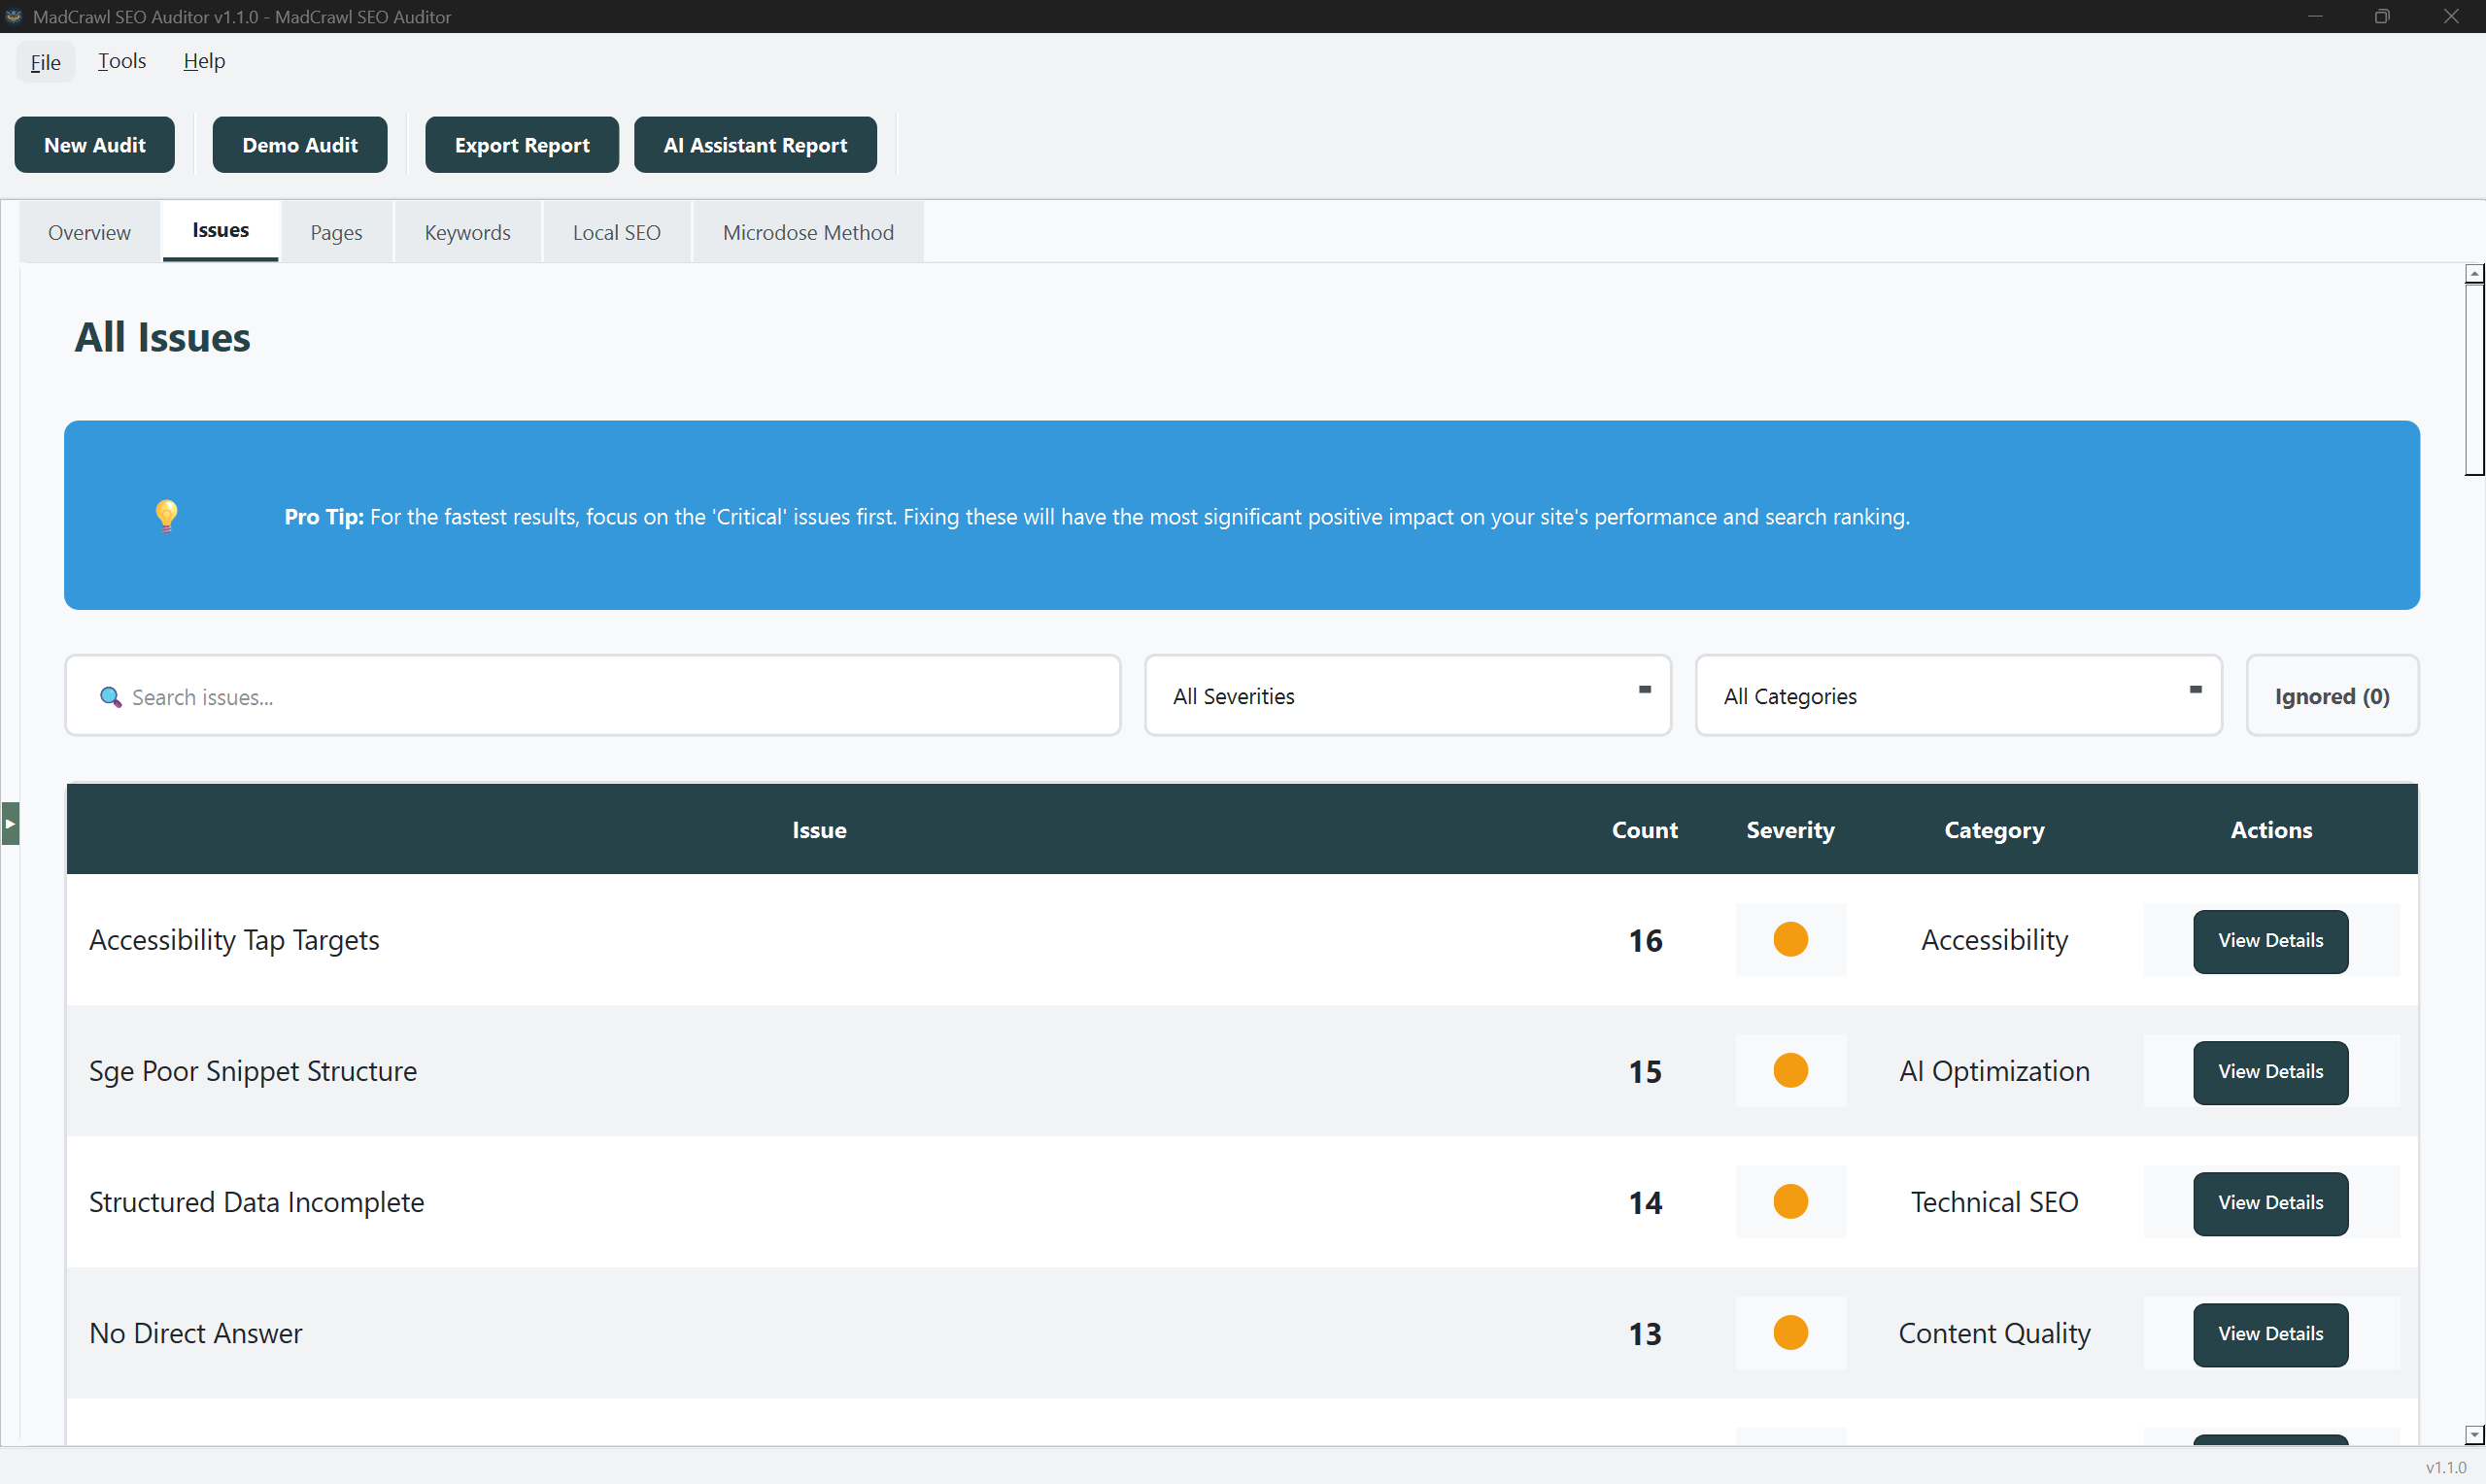Click the Export Report button
The height and width of the screenshot is (1484, 2486).
(x=521, y=145)
